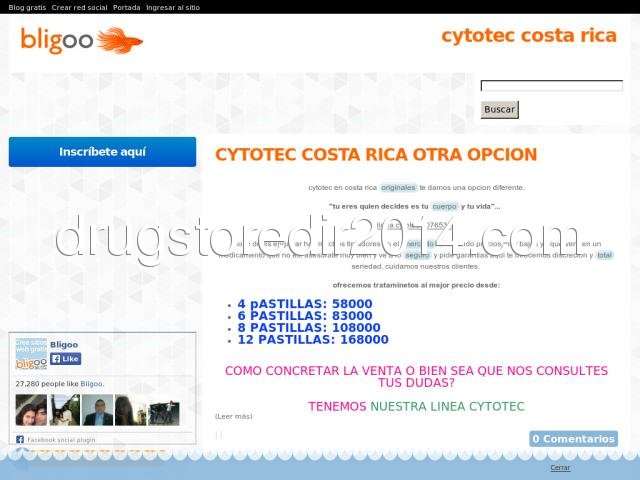Click the ofrecemos tratamientos al mejor precio text
The image size is (640, 480).
416,285
